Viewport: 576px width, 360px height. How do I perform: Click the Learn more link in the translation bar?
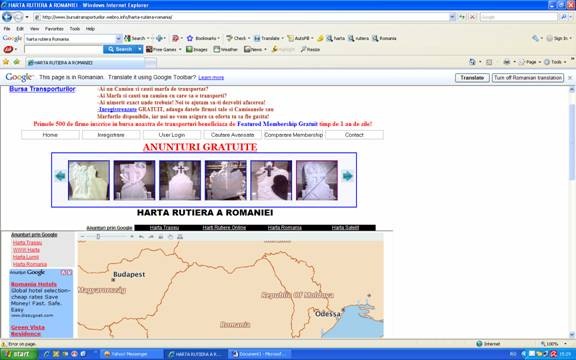click(211, 78)
